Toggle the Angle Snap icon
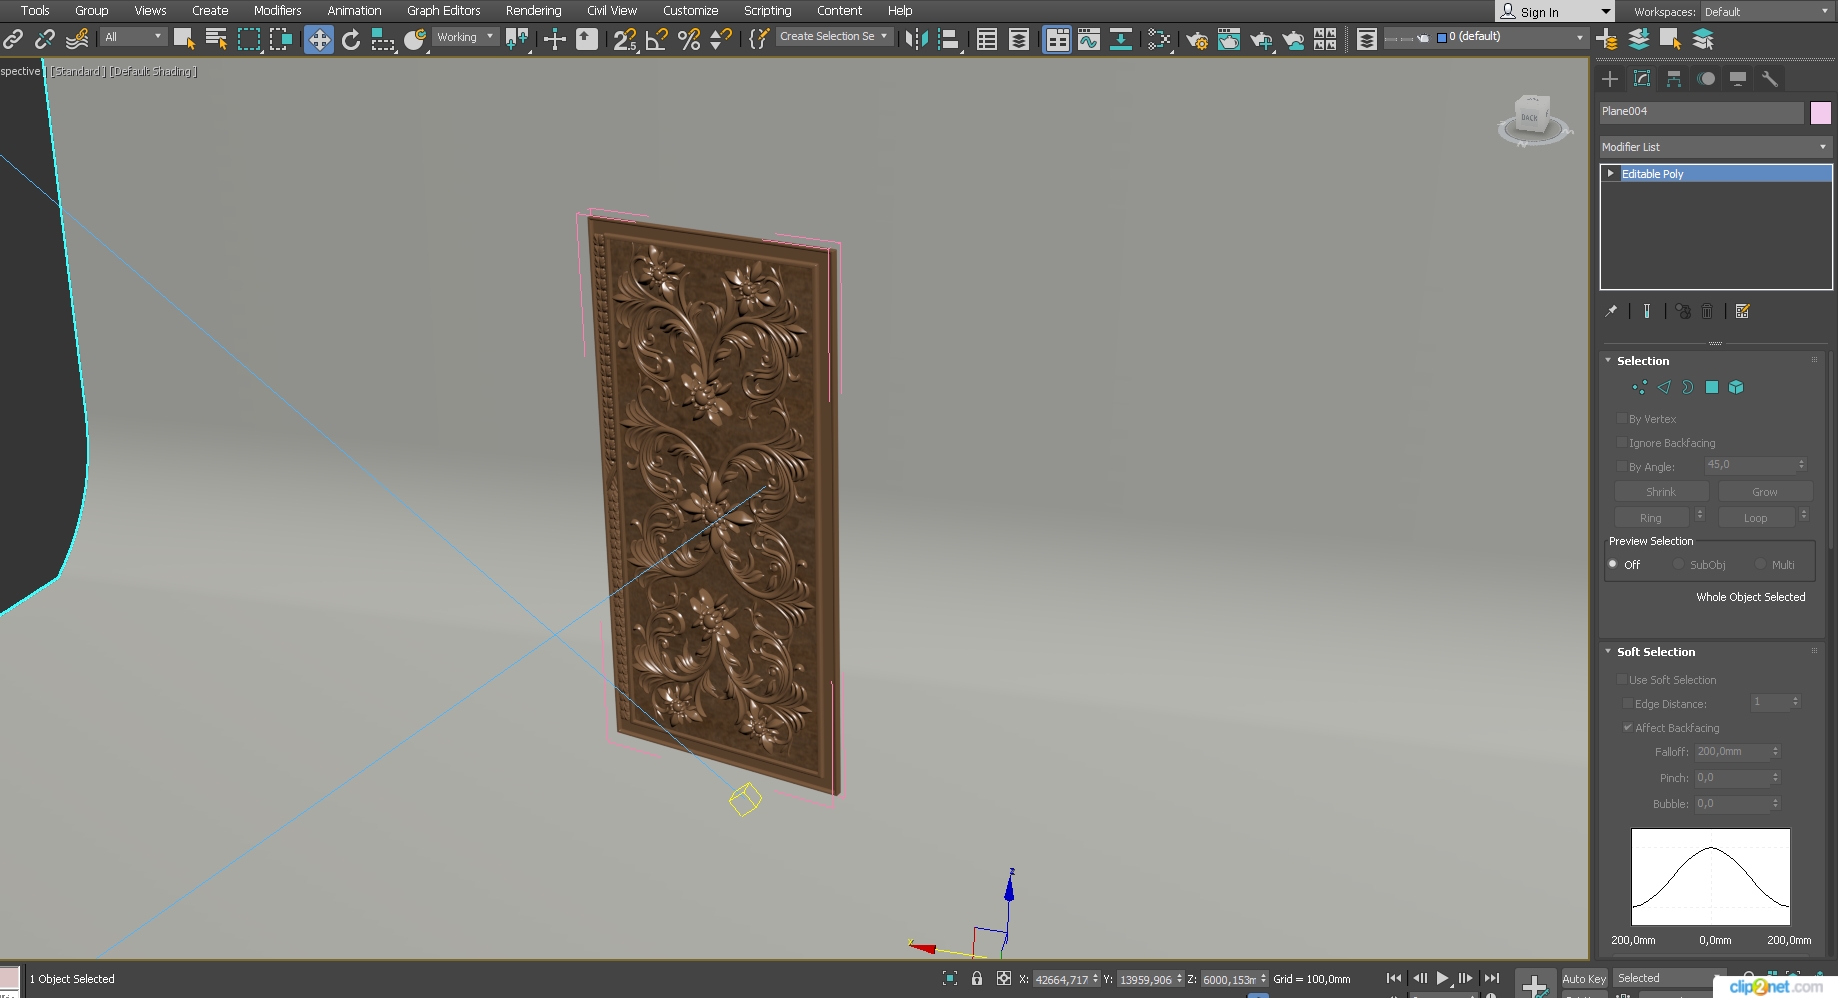 tap(657, 39)
